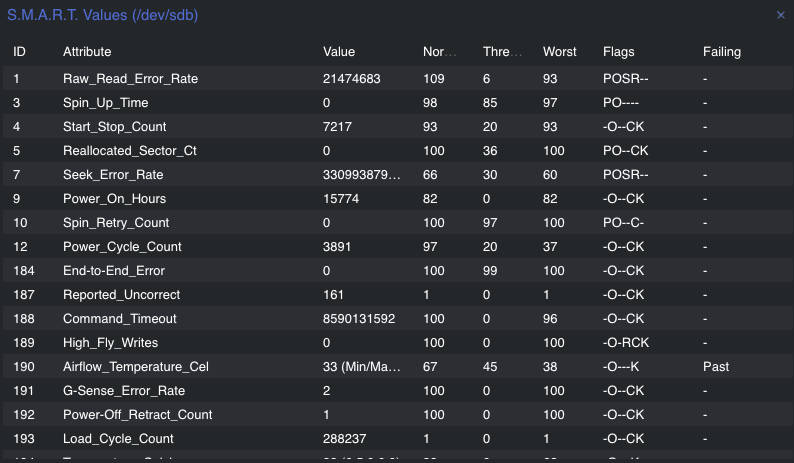Click the Seek_Error_Rate attribute
Screen dimensions: 794x463
point(107,175)
